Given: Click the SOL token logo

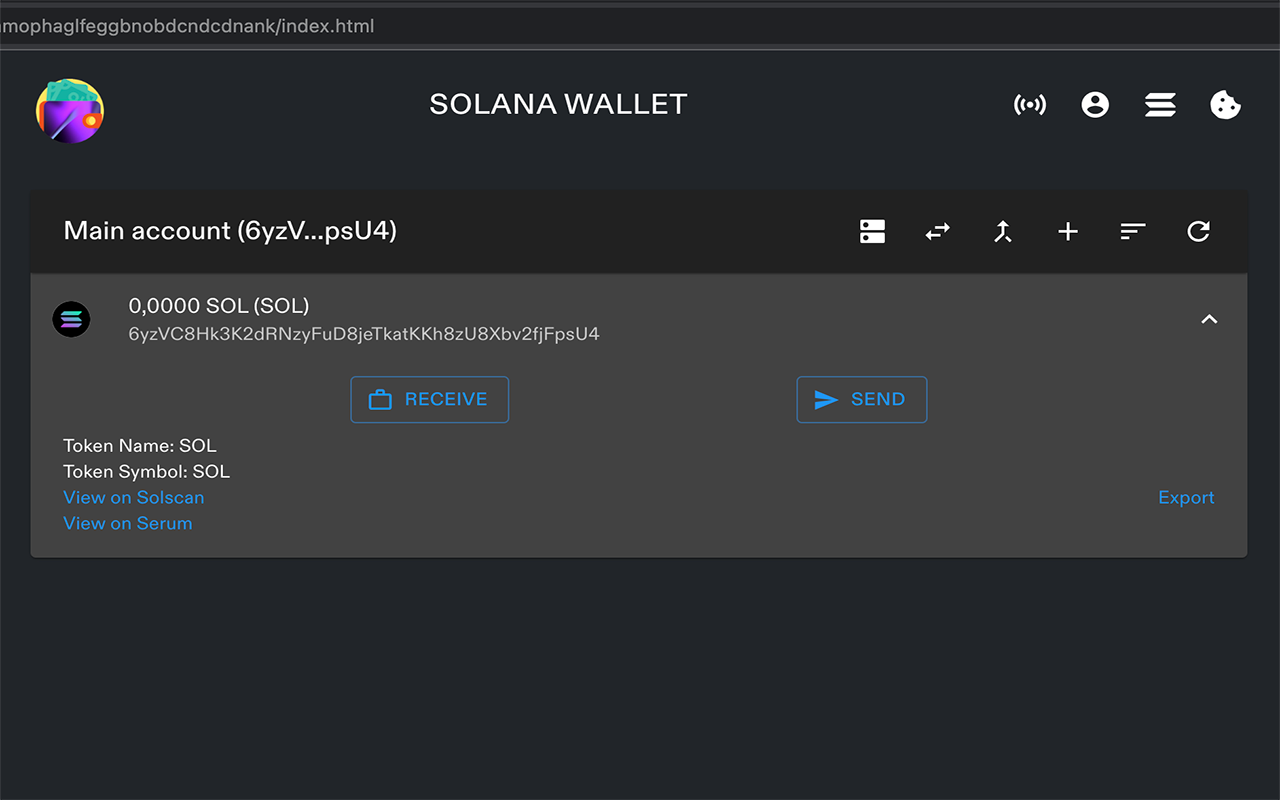Looking at the screenshot, I should pos(71,319).
